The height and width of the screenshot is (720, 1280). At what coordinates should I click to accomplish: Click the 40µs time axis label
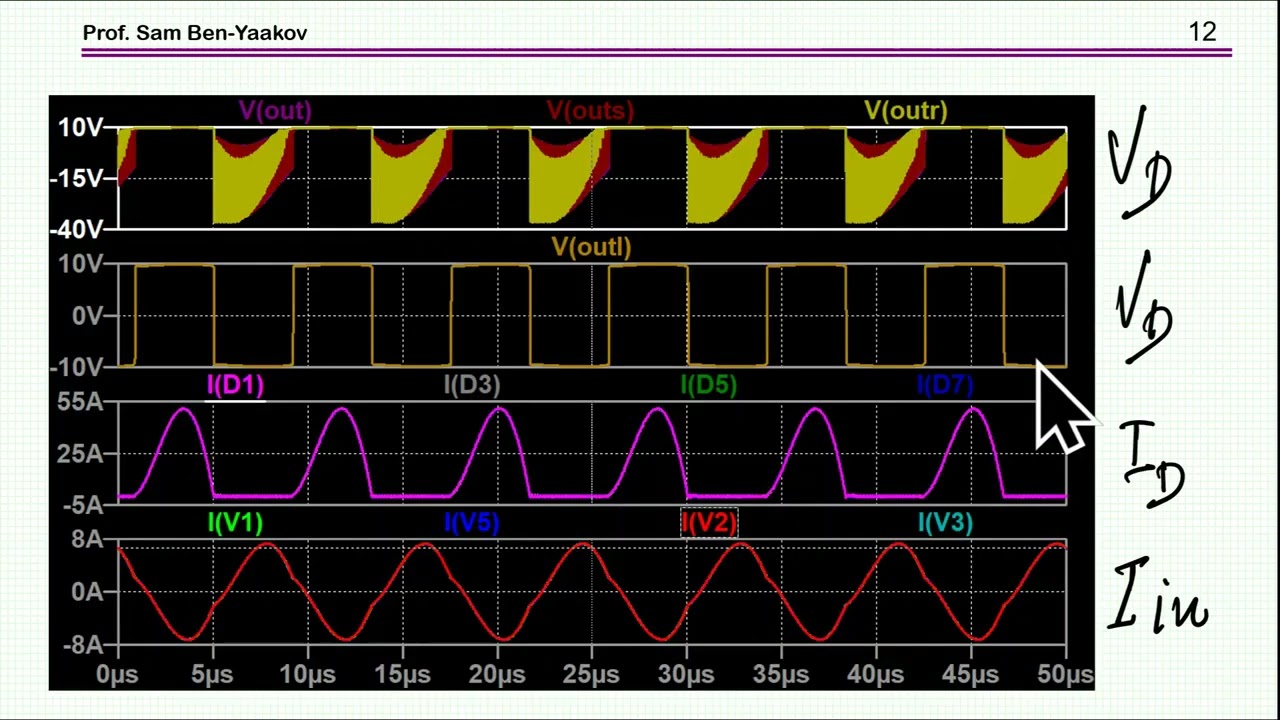(876, 675)
